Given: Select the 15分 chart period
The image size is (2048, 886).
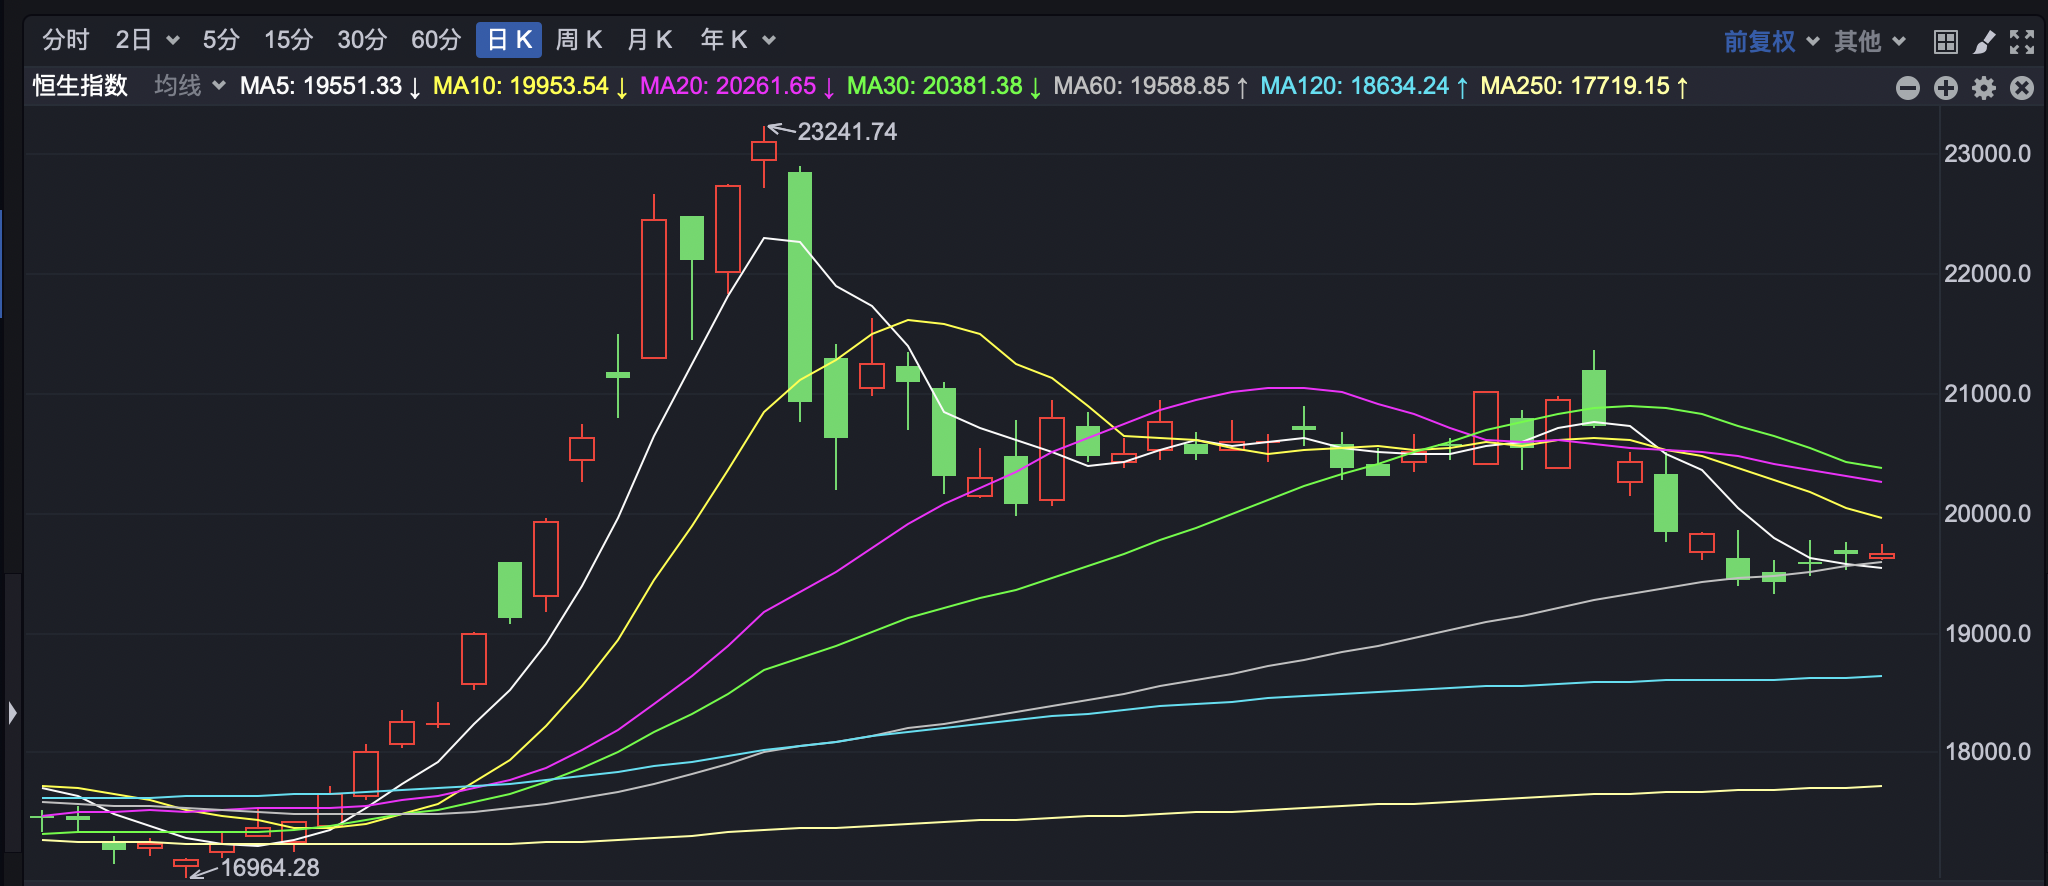Looking at the screenshot, I should click(x=288, y=40).
